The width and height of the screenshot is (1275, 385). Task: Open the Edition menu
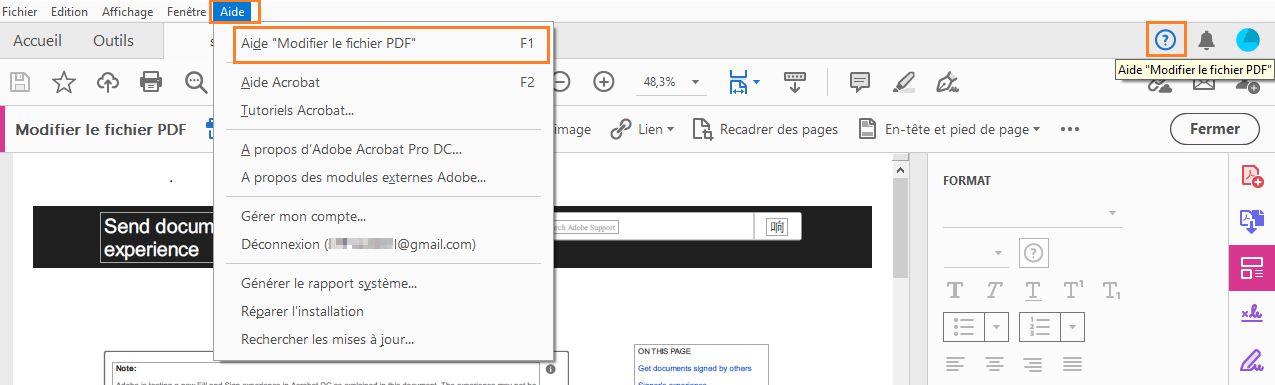(x=69, y=11)
